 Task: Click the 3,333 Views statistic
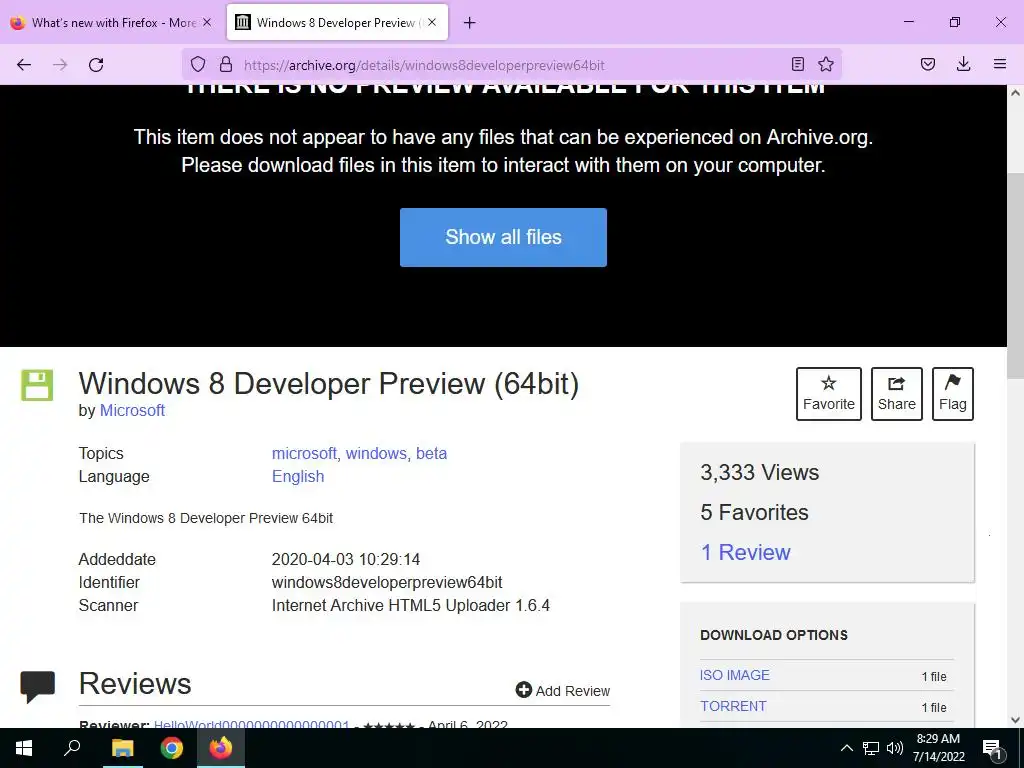point(760,472)
